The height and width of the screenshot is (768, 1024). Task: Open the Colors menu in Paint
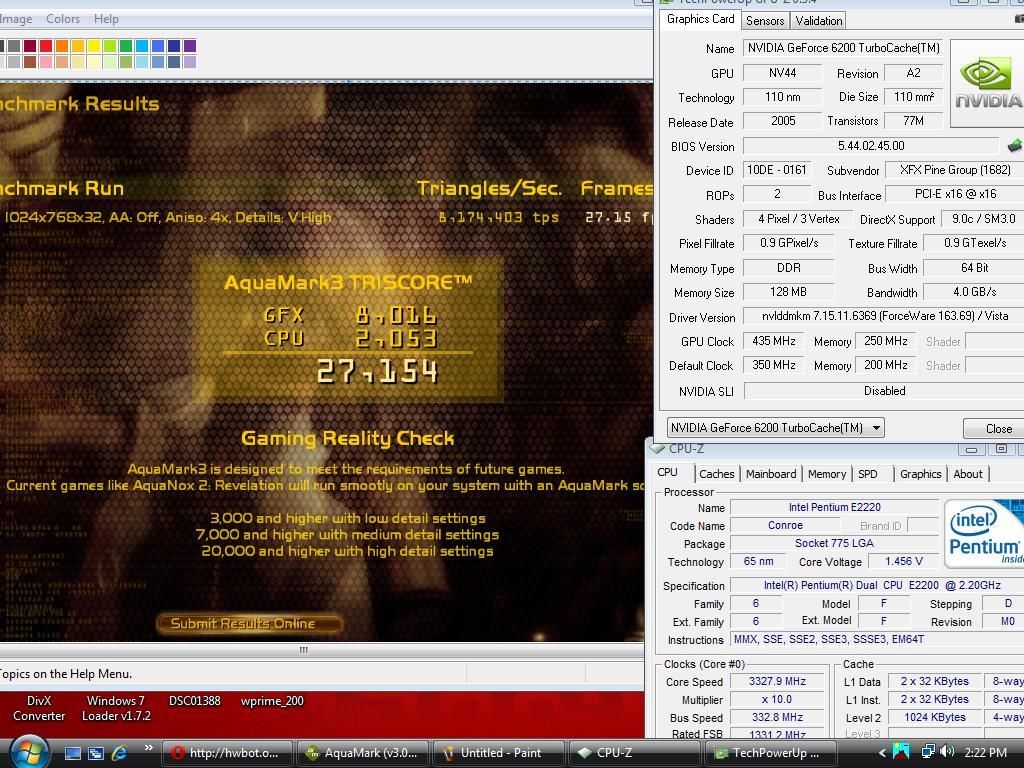63,19
